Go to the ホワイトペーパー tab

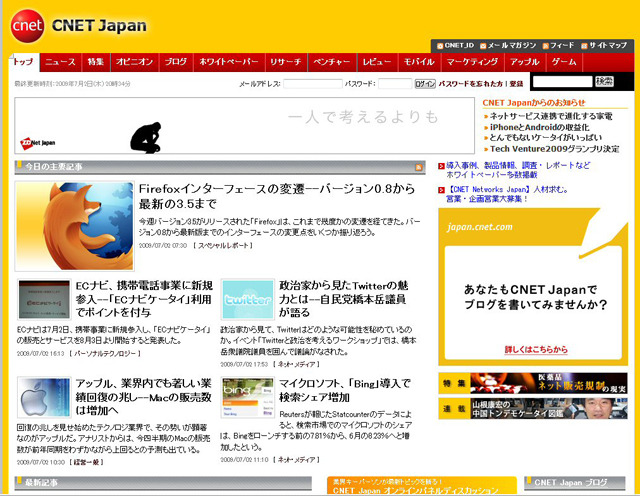click(x=229, y=62)
